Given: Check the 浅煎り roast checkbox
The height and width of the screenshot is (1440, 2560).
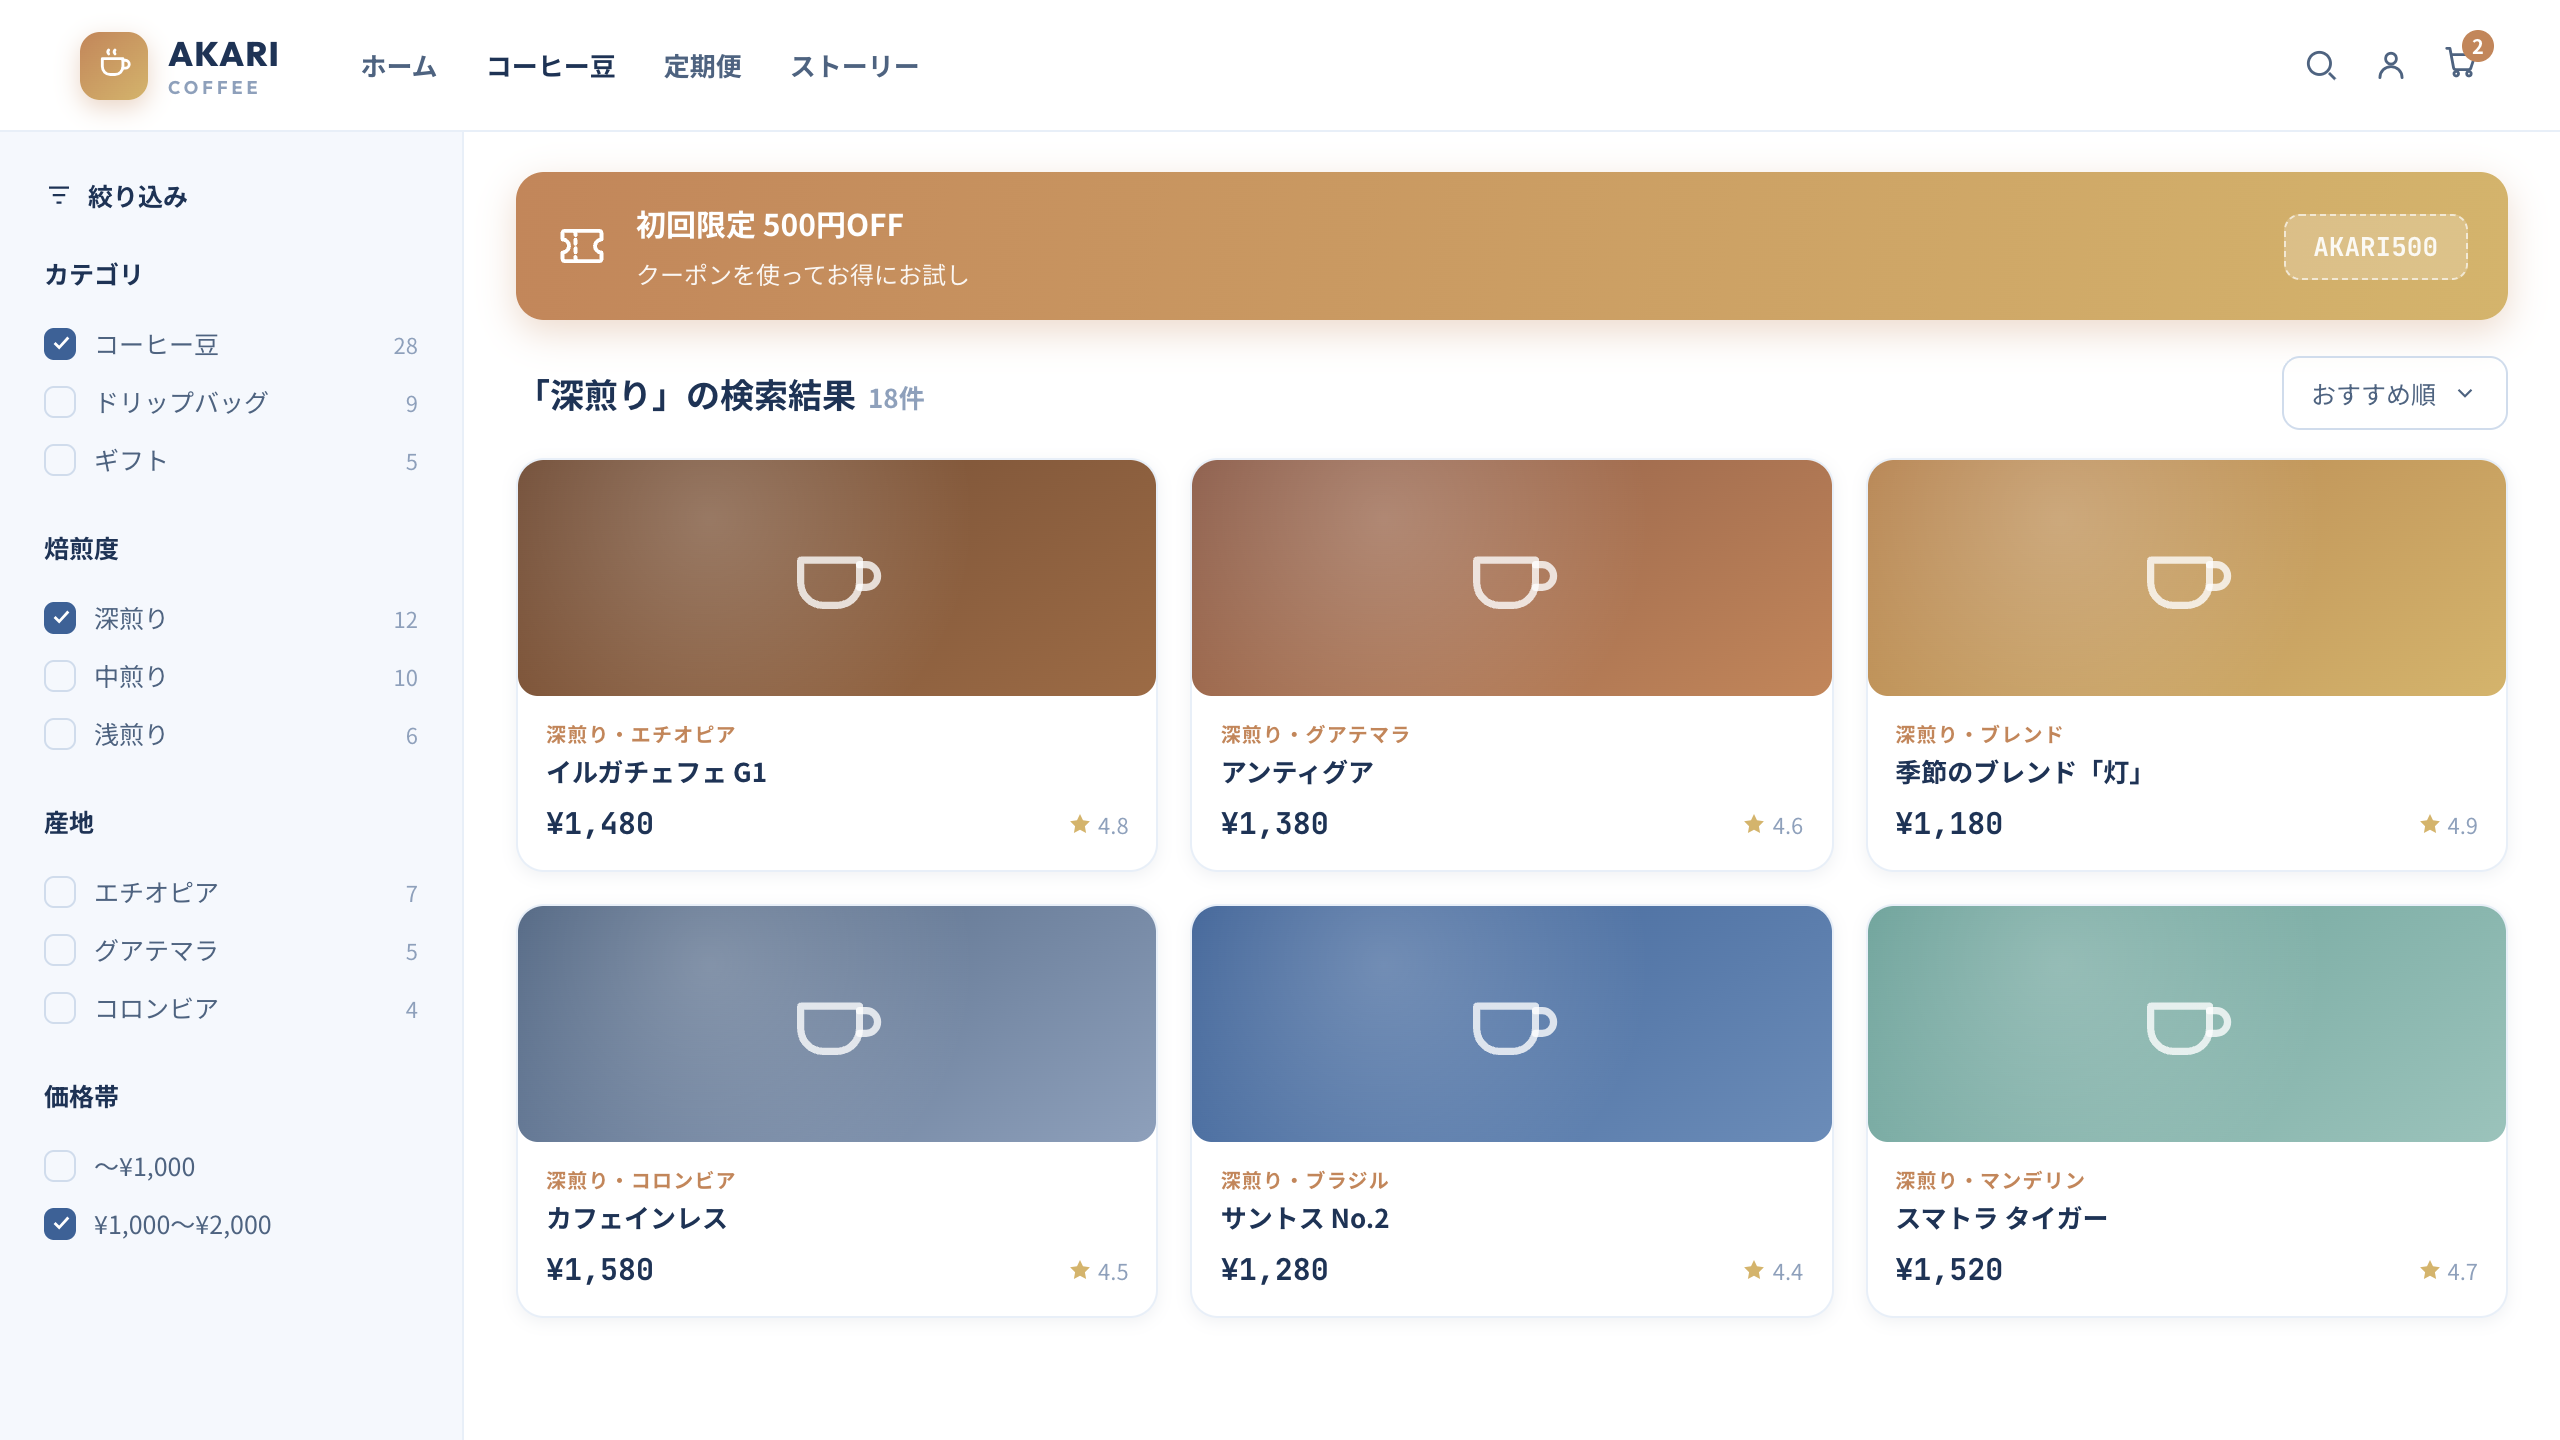Looking at the screenshot, I should [x=60, y=734].
